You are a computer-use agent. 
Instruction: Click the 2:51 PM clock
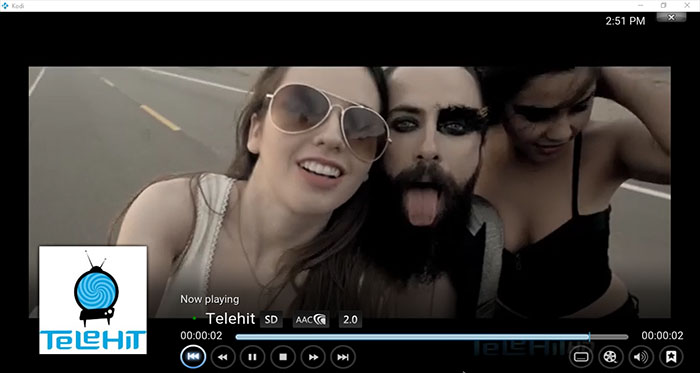(625, 21)
